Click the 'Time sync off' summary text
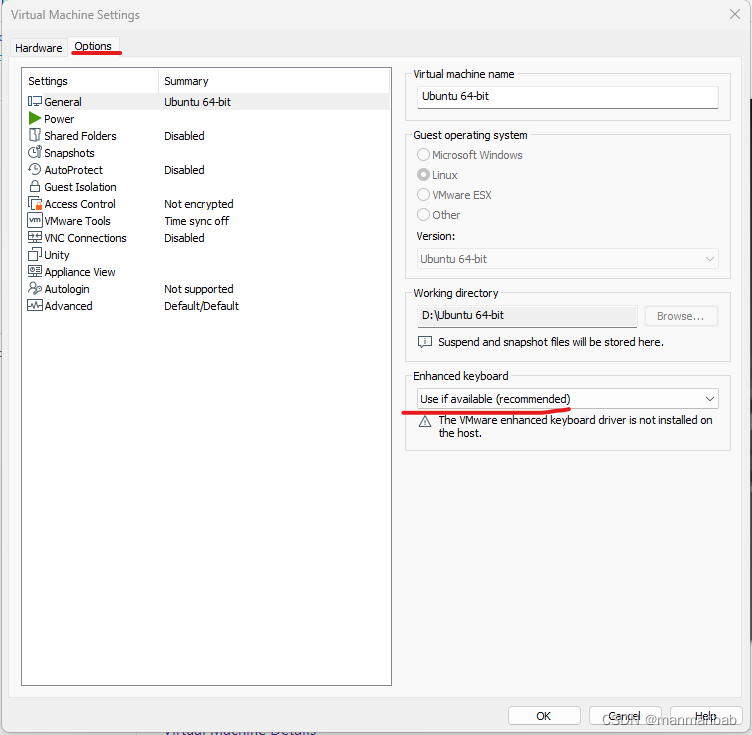The height and width of the screenshot is (735, 752). point(197,221)
